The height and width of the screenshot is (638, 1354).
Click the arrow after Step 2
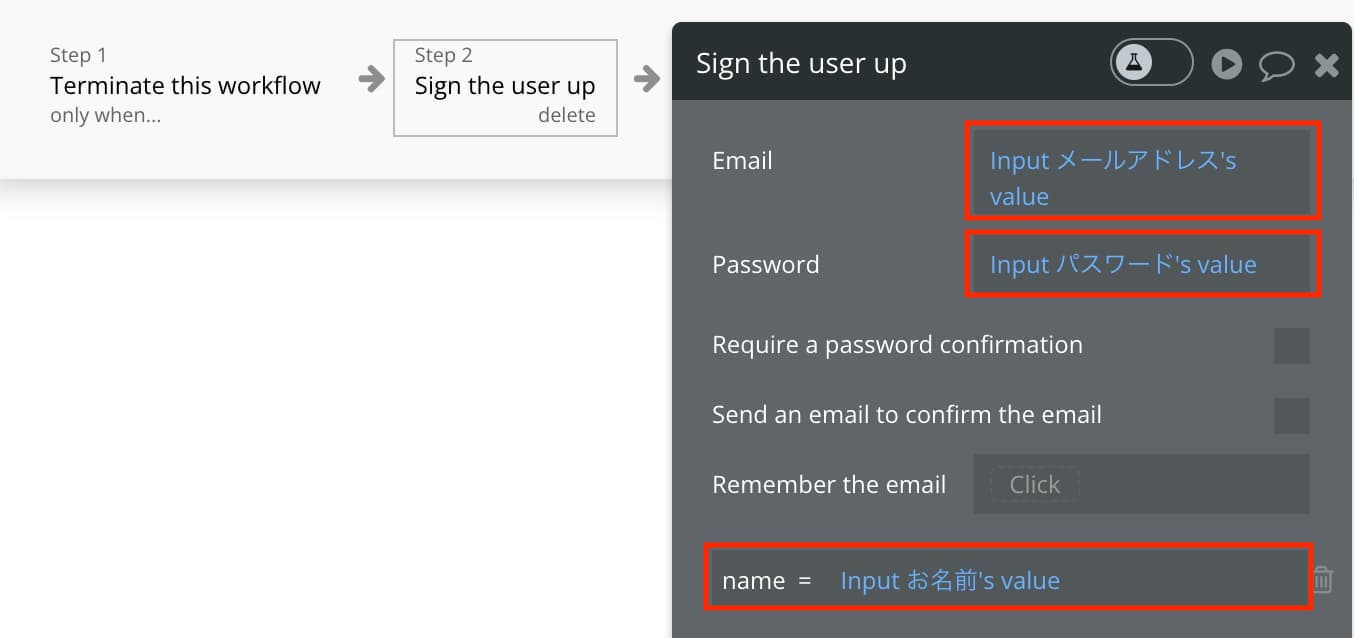(x=647, y=78)
